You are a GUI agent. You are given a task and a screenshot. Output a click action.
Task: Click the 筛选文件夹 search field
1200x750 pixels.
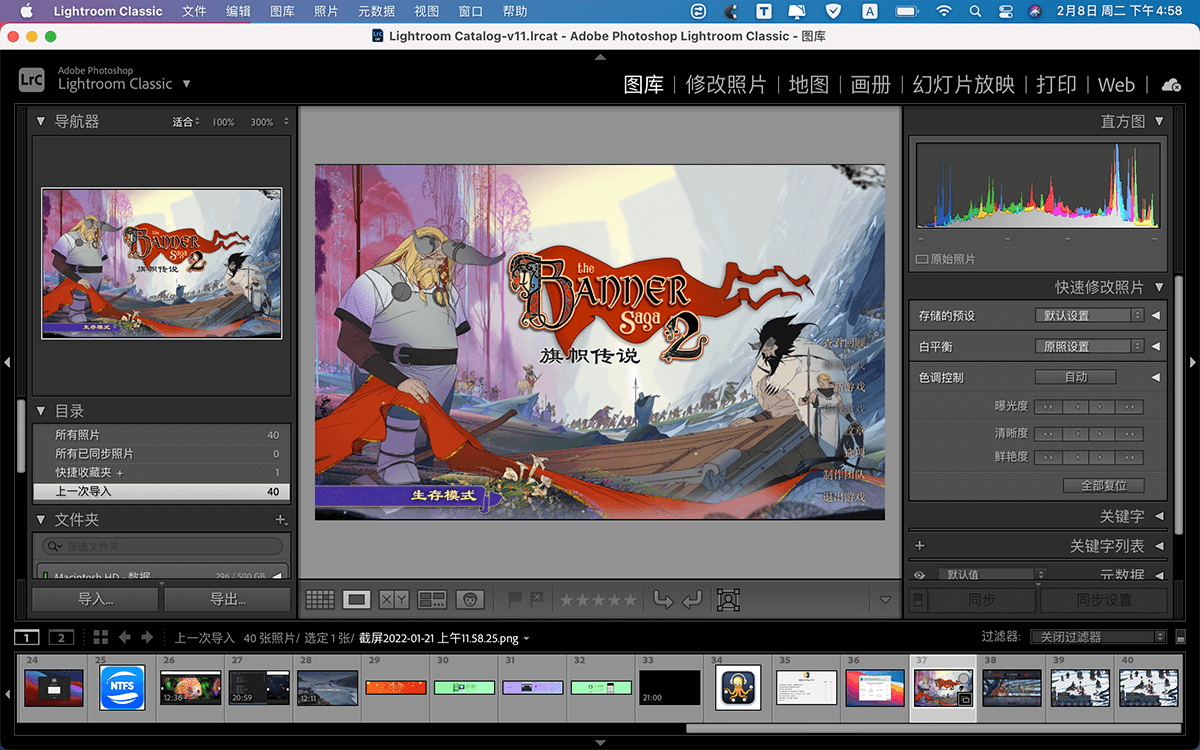coord(162,547)
